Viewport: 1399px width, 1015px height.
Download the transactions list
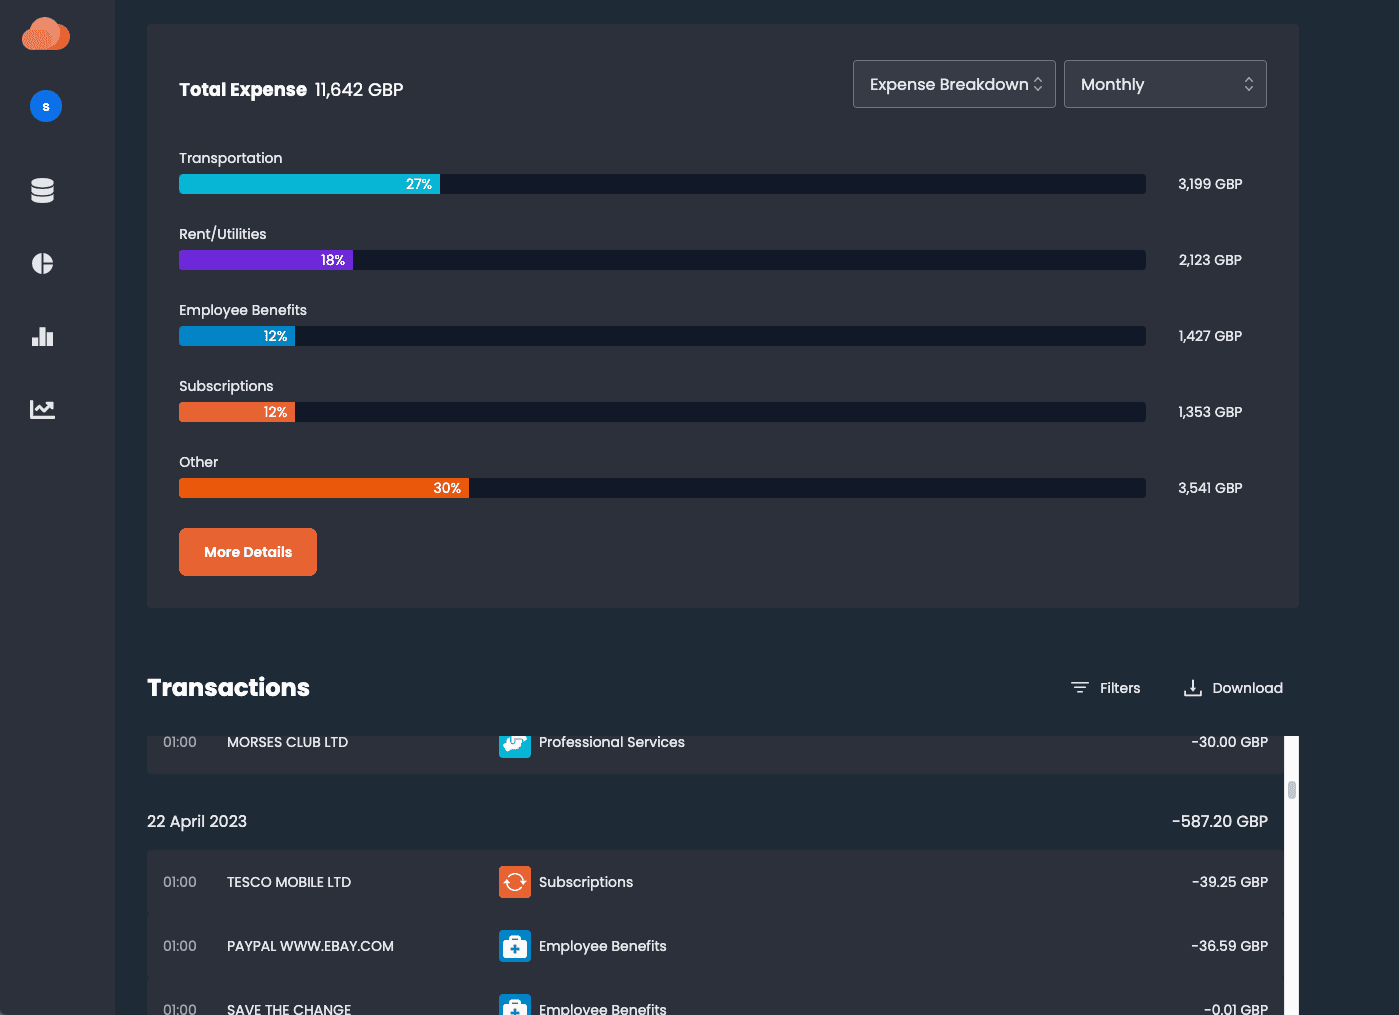1233,687
